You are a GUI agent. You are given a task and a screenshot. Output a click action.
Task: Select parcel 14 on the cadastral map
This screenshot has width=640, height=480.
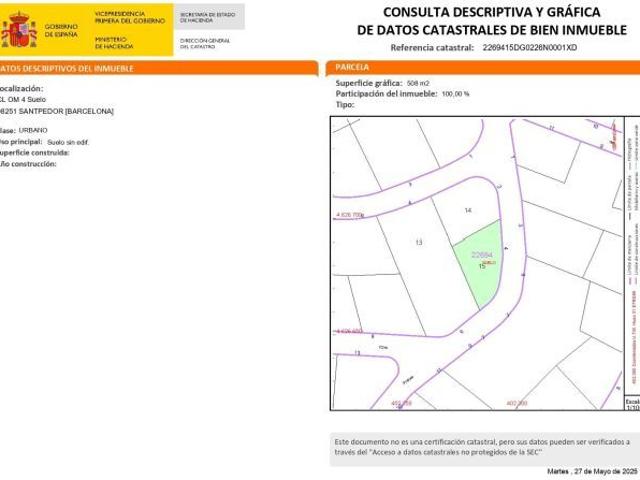click(x=467, y=210)
